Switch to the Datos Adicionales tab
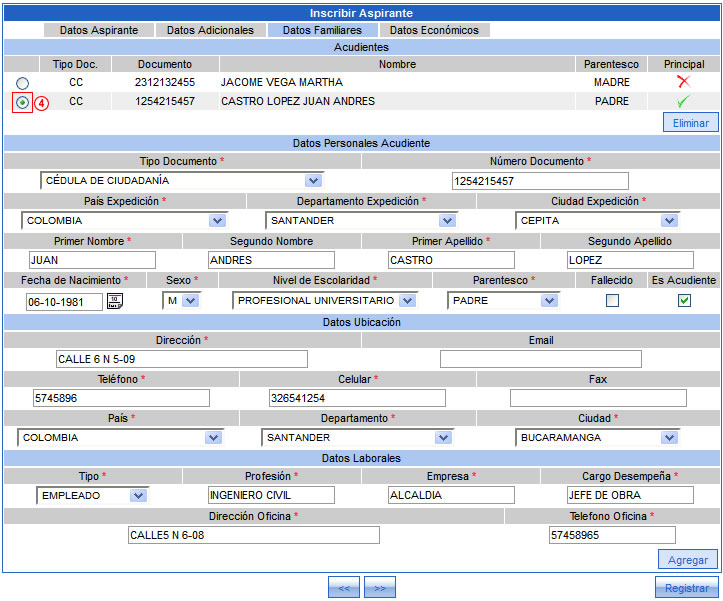Image resolution: width=723 pixels, height=601 pixels. [210, 30]
